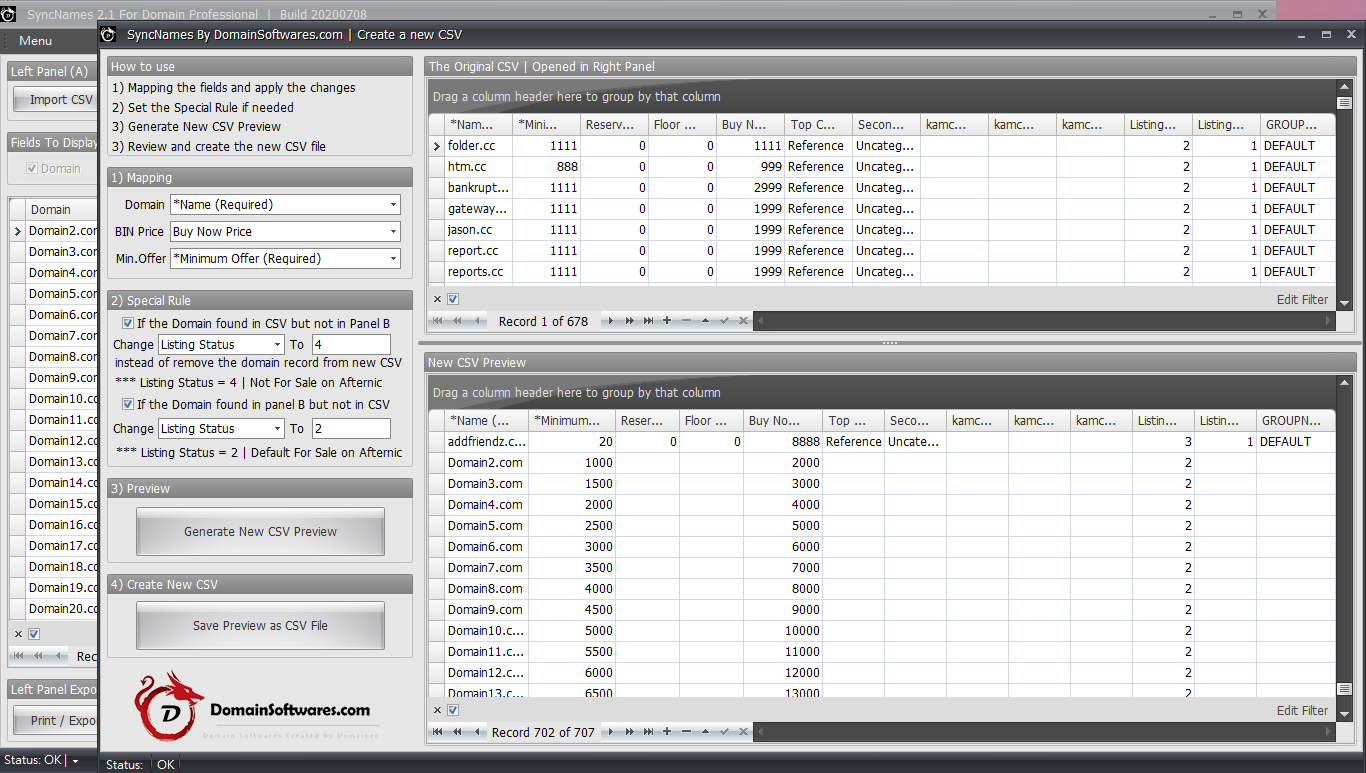Clear filter X icon in New CSV Preview panel

[437, 710]
